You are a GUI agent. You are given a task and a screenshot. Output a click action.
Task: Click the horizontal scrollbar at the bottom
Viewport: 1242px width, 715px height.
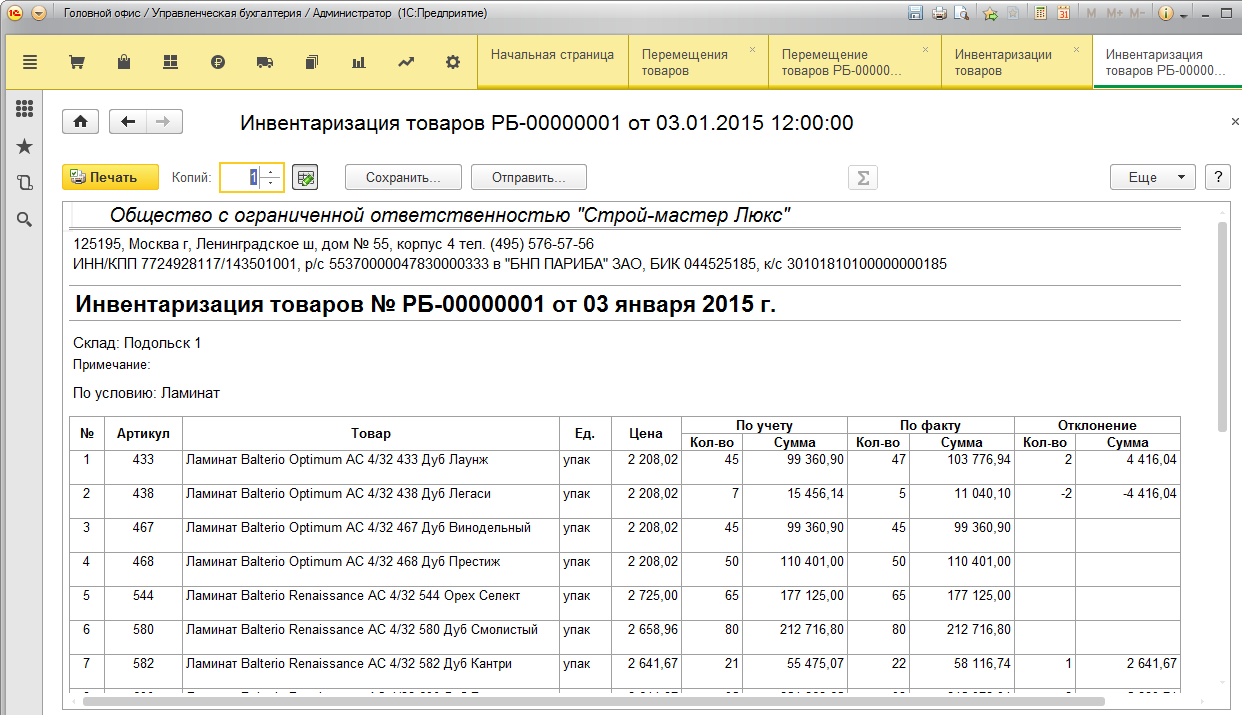[x=594, y=702]
